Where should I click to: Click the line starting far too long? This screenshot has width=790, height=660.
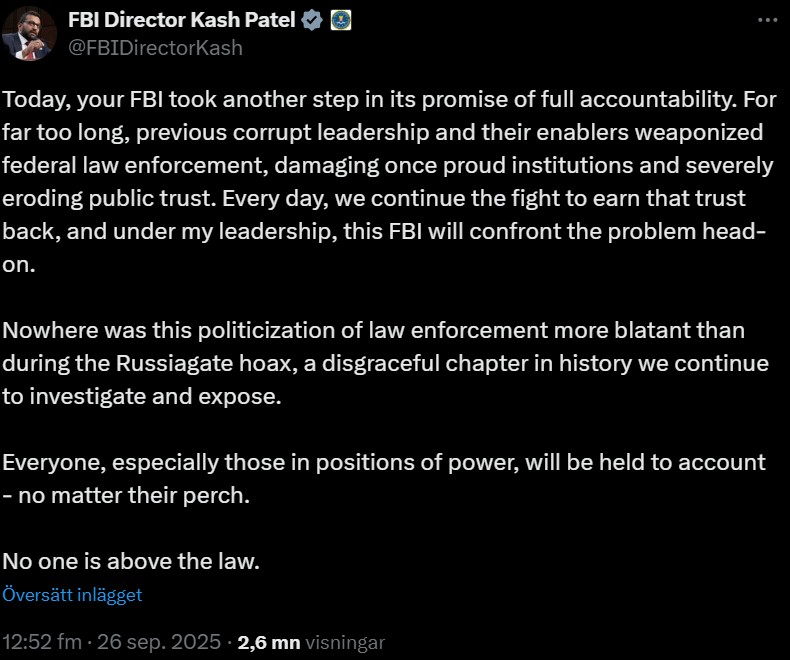click(383, 133)
